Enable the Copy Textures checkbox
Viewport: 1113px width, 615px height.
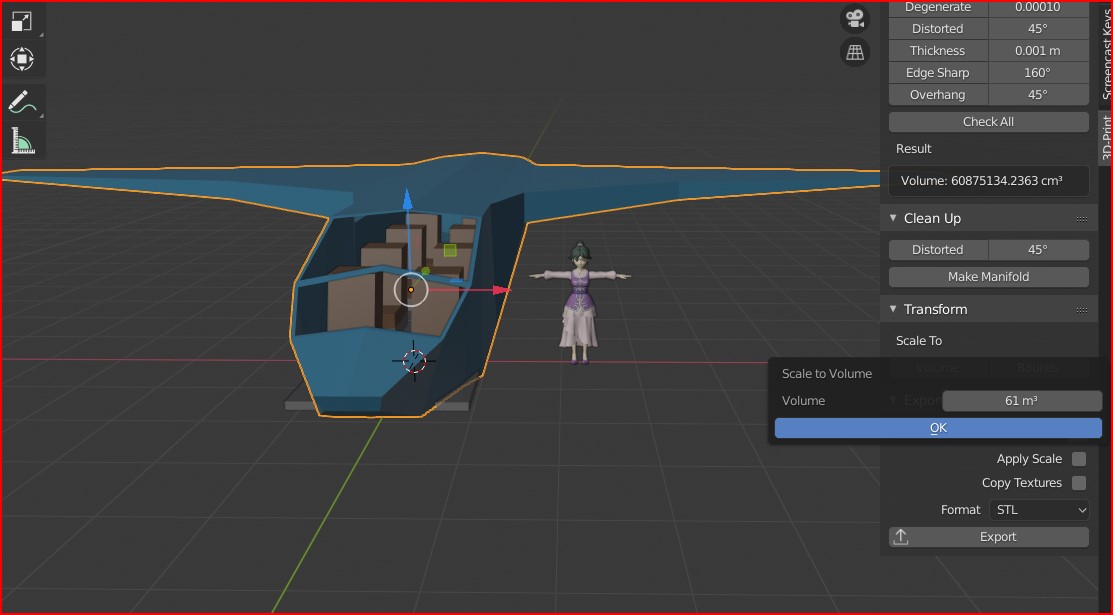[x=1079, y=483]
